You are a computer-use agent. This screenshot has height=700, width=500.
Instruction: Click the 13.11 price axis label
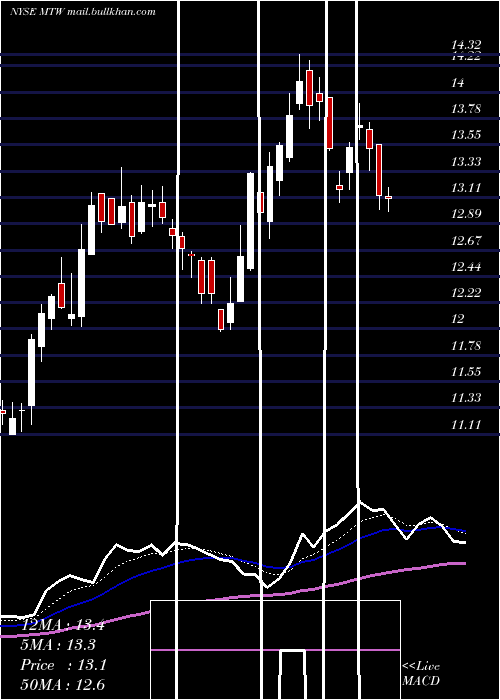[466, 188]
